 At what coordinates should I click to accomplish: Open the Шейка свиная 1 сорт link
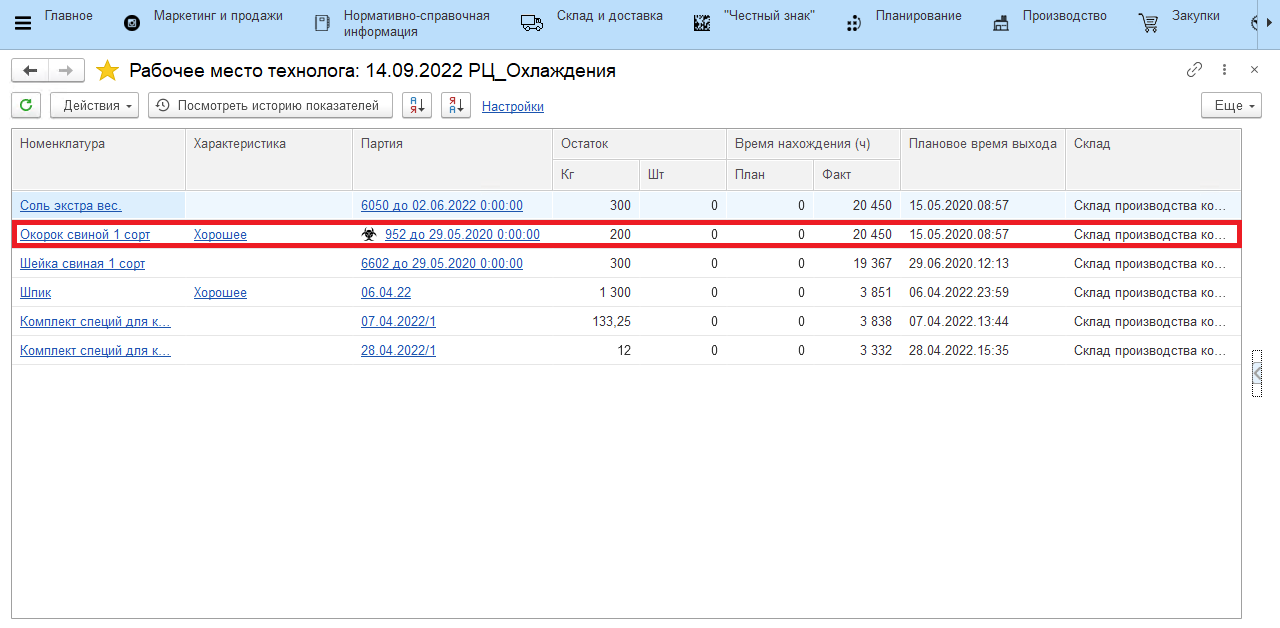point(82,264)
